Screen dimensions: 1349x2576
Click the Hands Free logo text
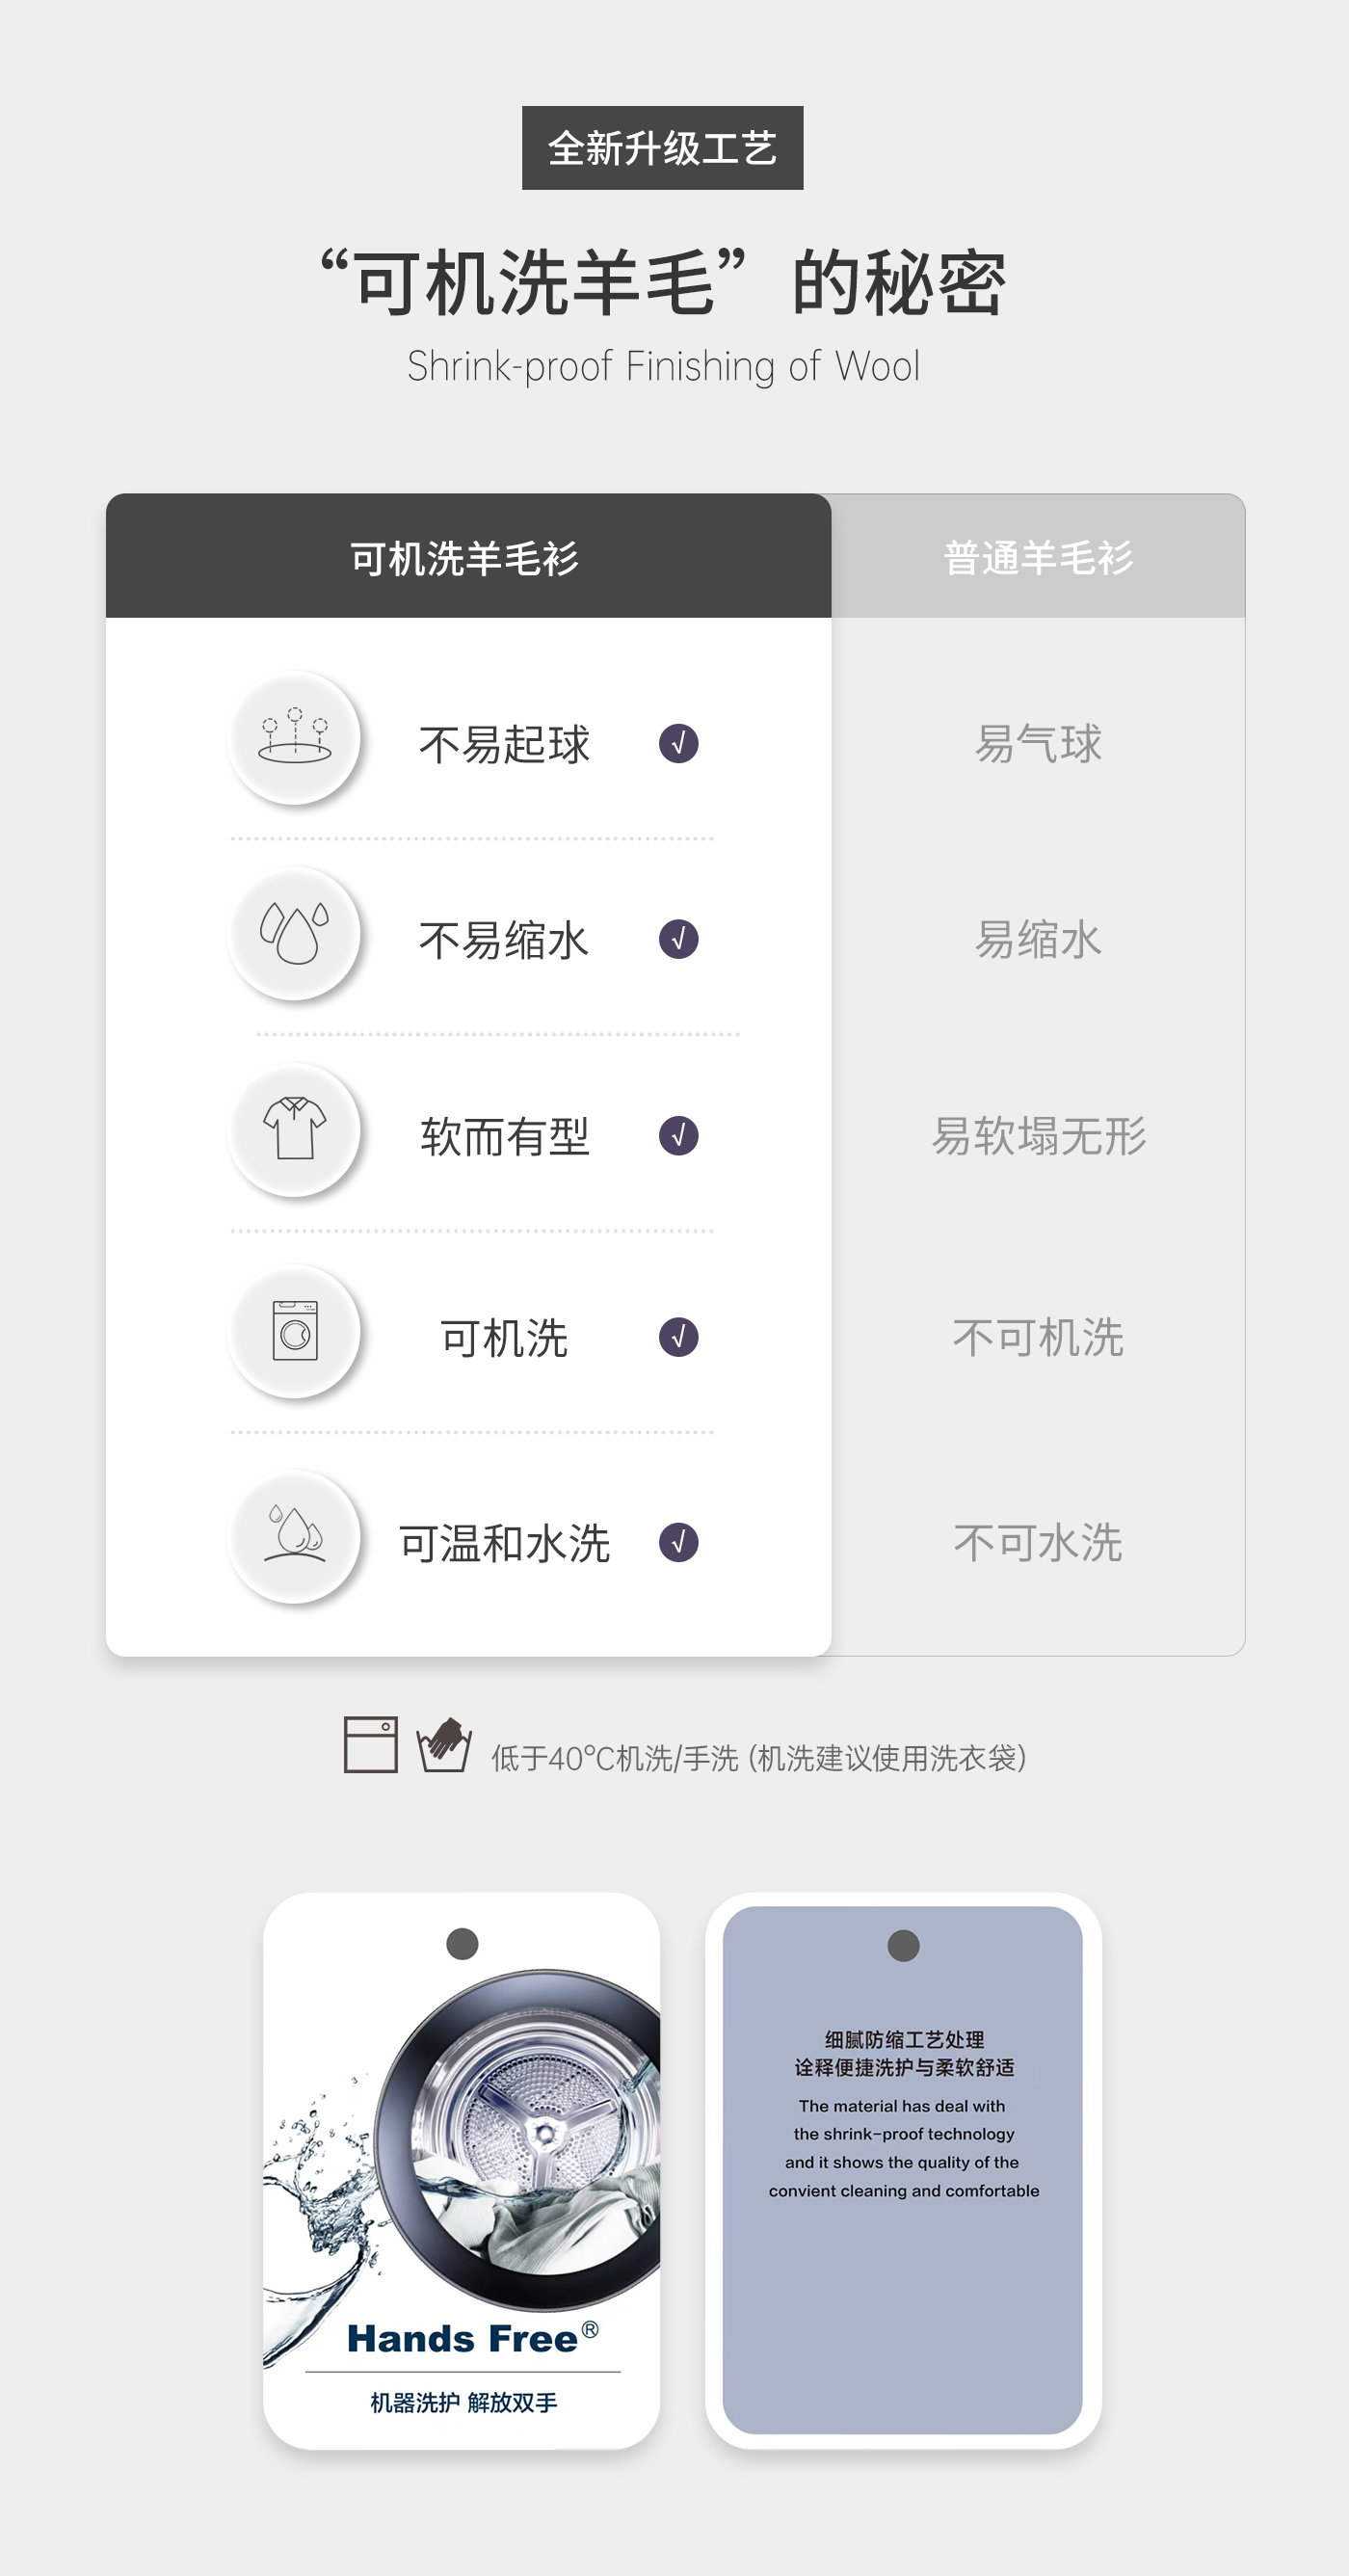463,2339
